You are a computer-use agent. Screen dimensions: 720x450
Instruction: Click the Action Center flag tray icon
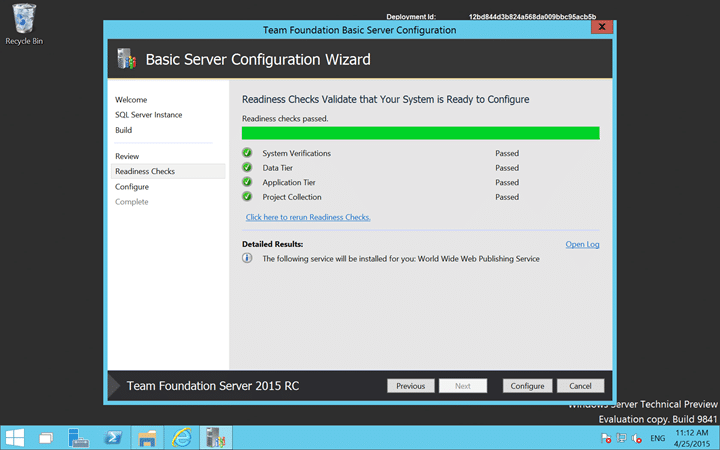tap(606, 438)
